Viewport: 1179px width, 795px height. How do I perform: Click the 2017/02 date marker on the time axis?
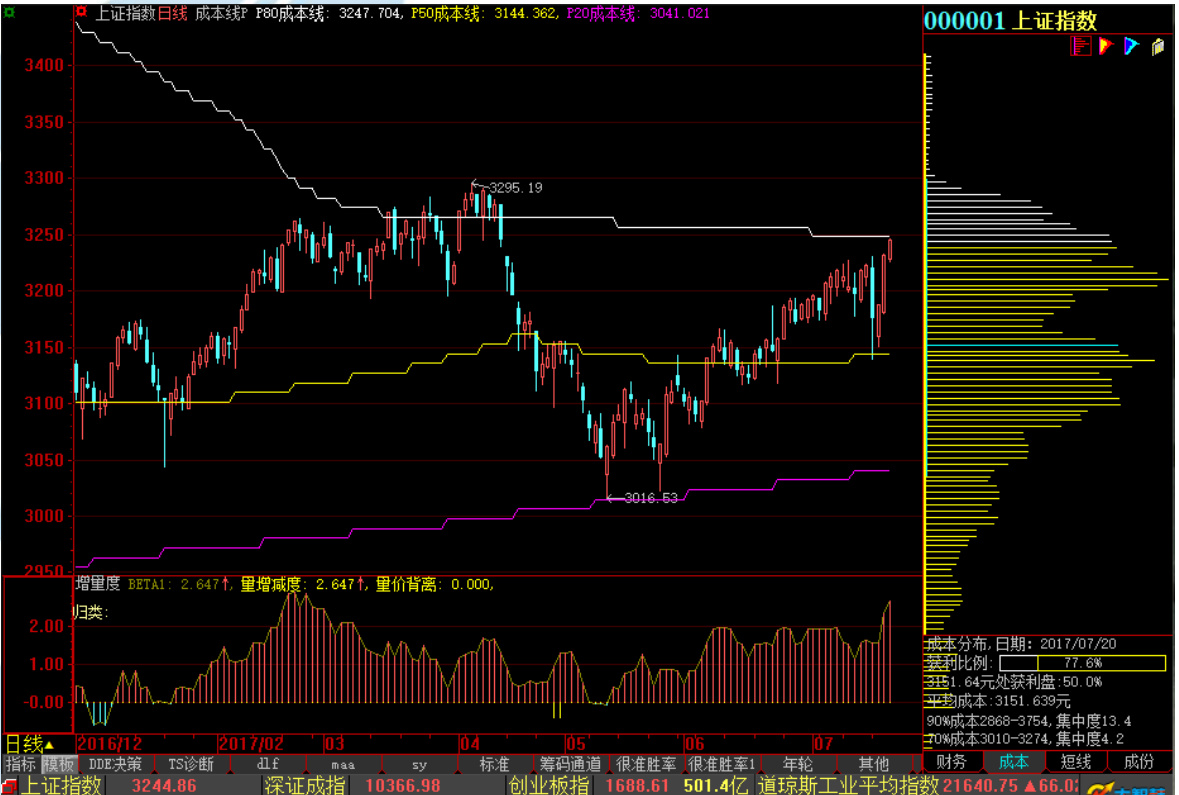pos(250,744)
